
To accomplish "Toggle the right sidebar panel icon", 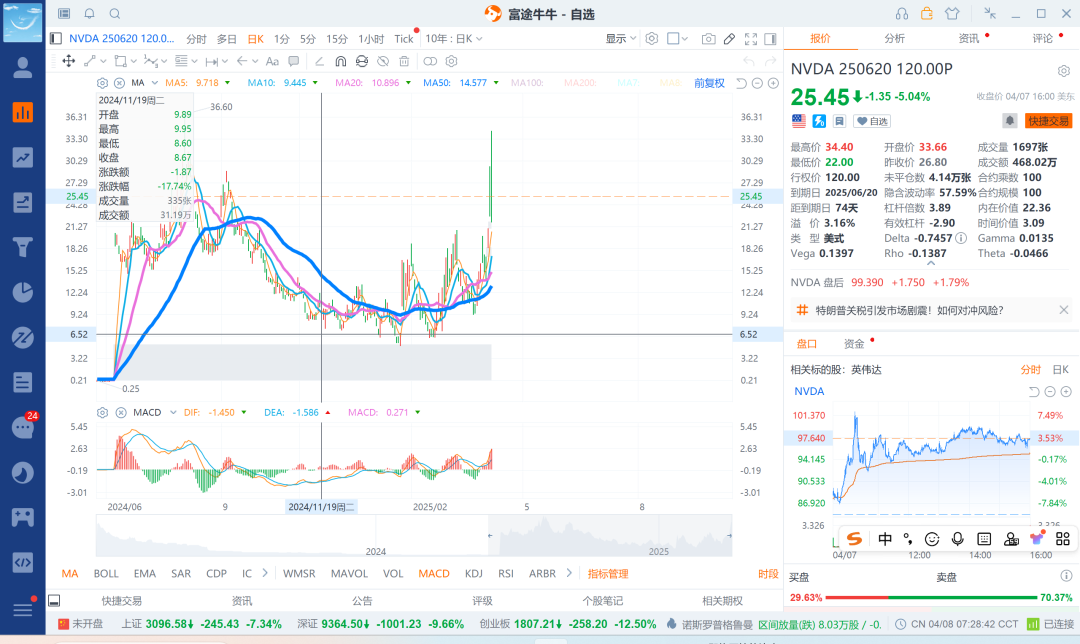I will pyautogui.click(x=771, y=39).
